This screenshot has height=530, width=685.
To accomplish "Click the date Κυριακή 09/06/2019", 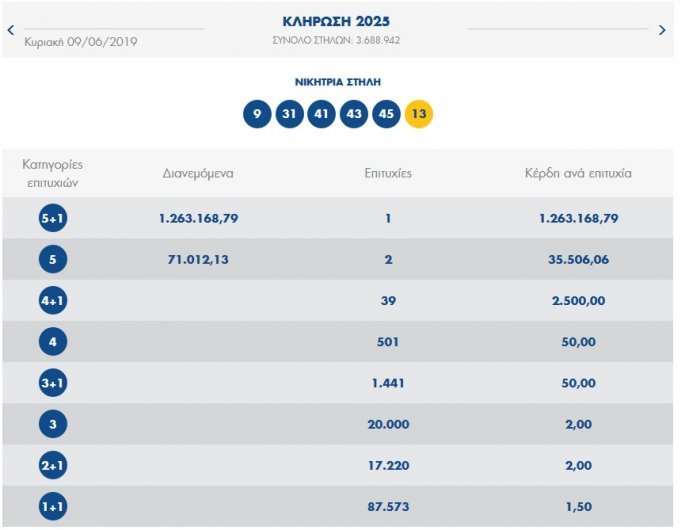I will 81,41.
